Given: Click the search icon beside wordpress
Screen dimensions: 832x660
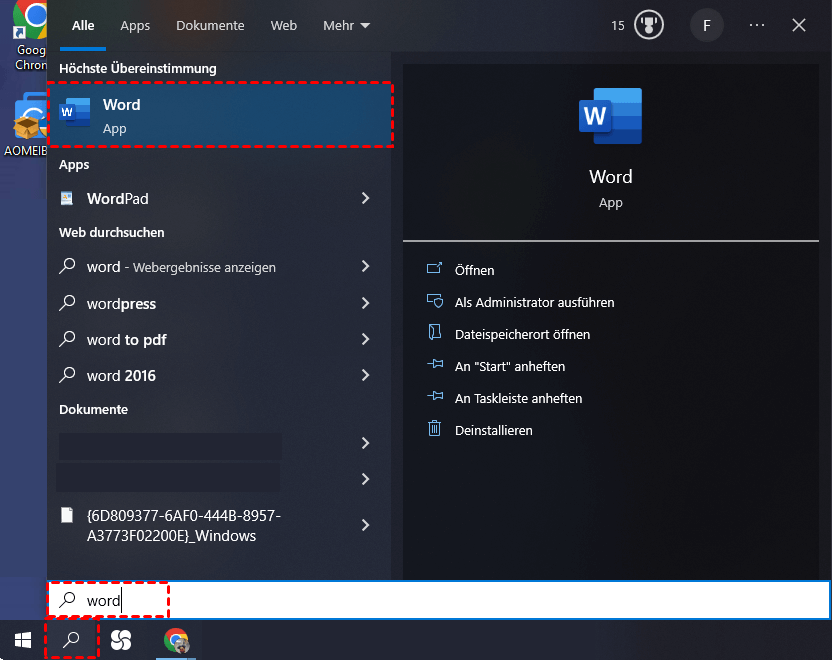Looking at the screenshot, I should pos(67,303).
